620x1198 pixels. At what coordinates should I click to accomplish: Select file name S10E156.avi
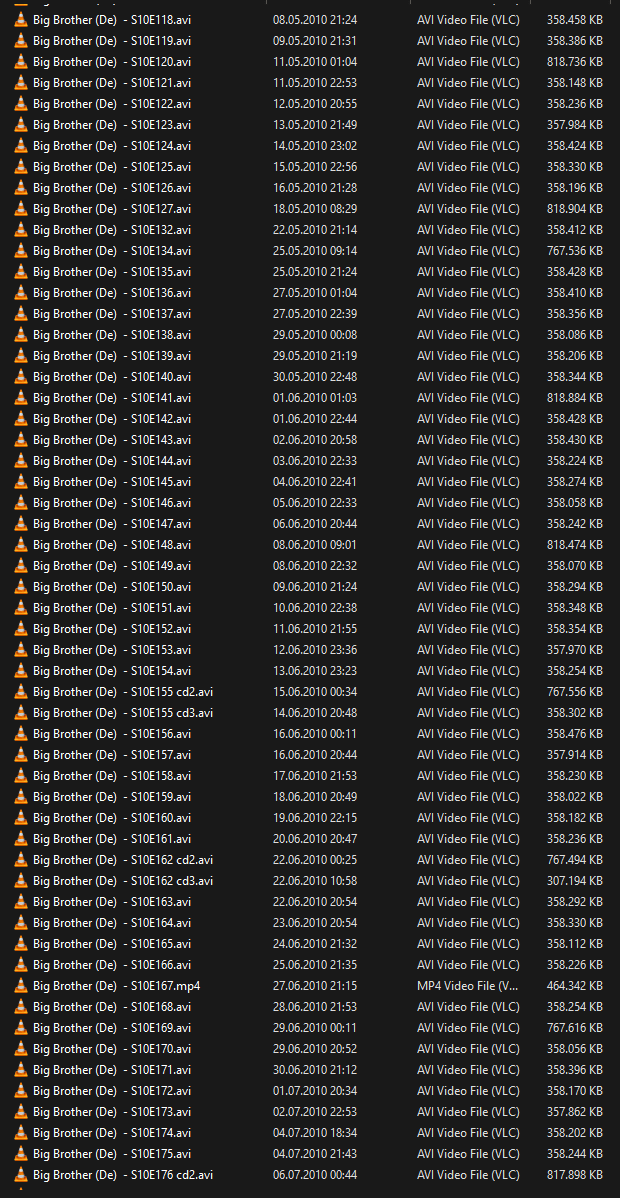pyautogui.click(x=112, y=733)
